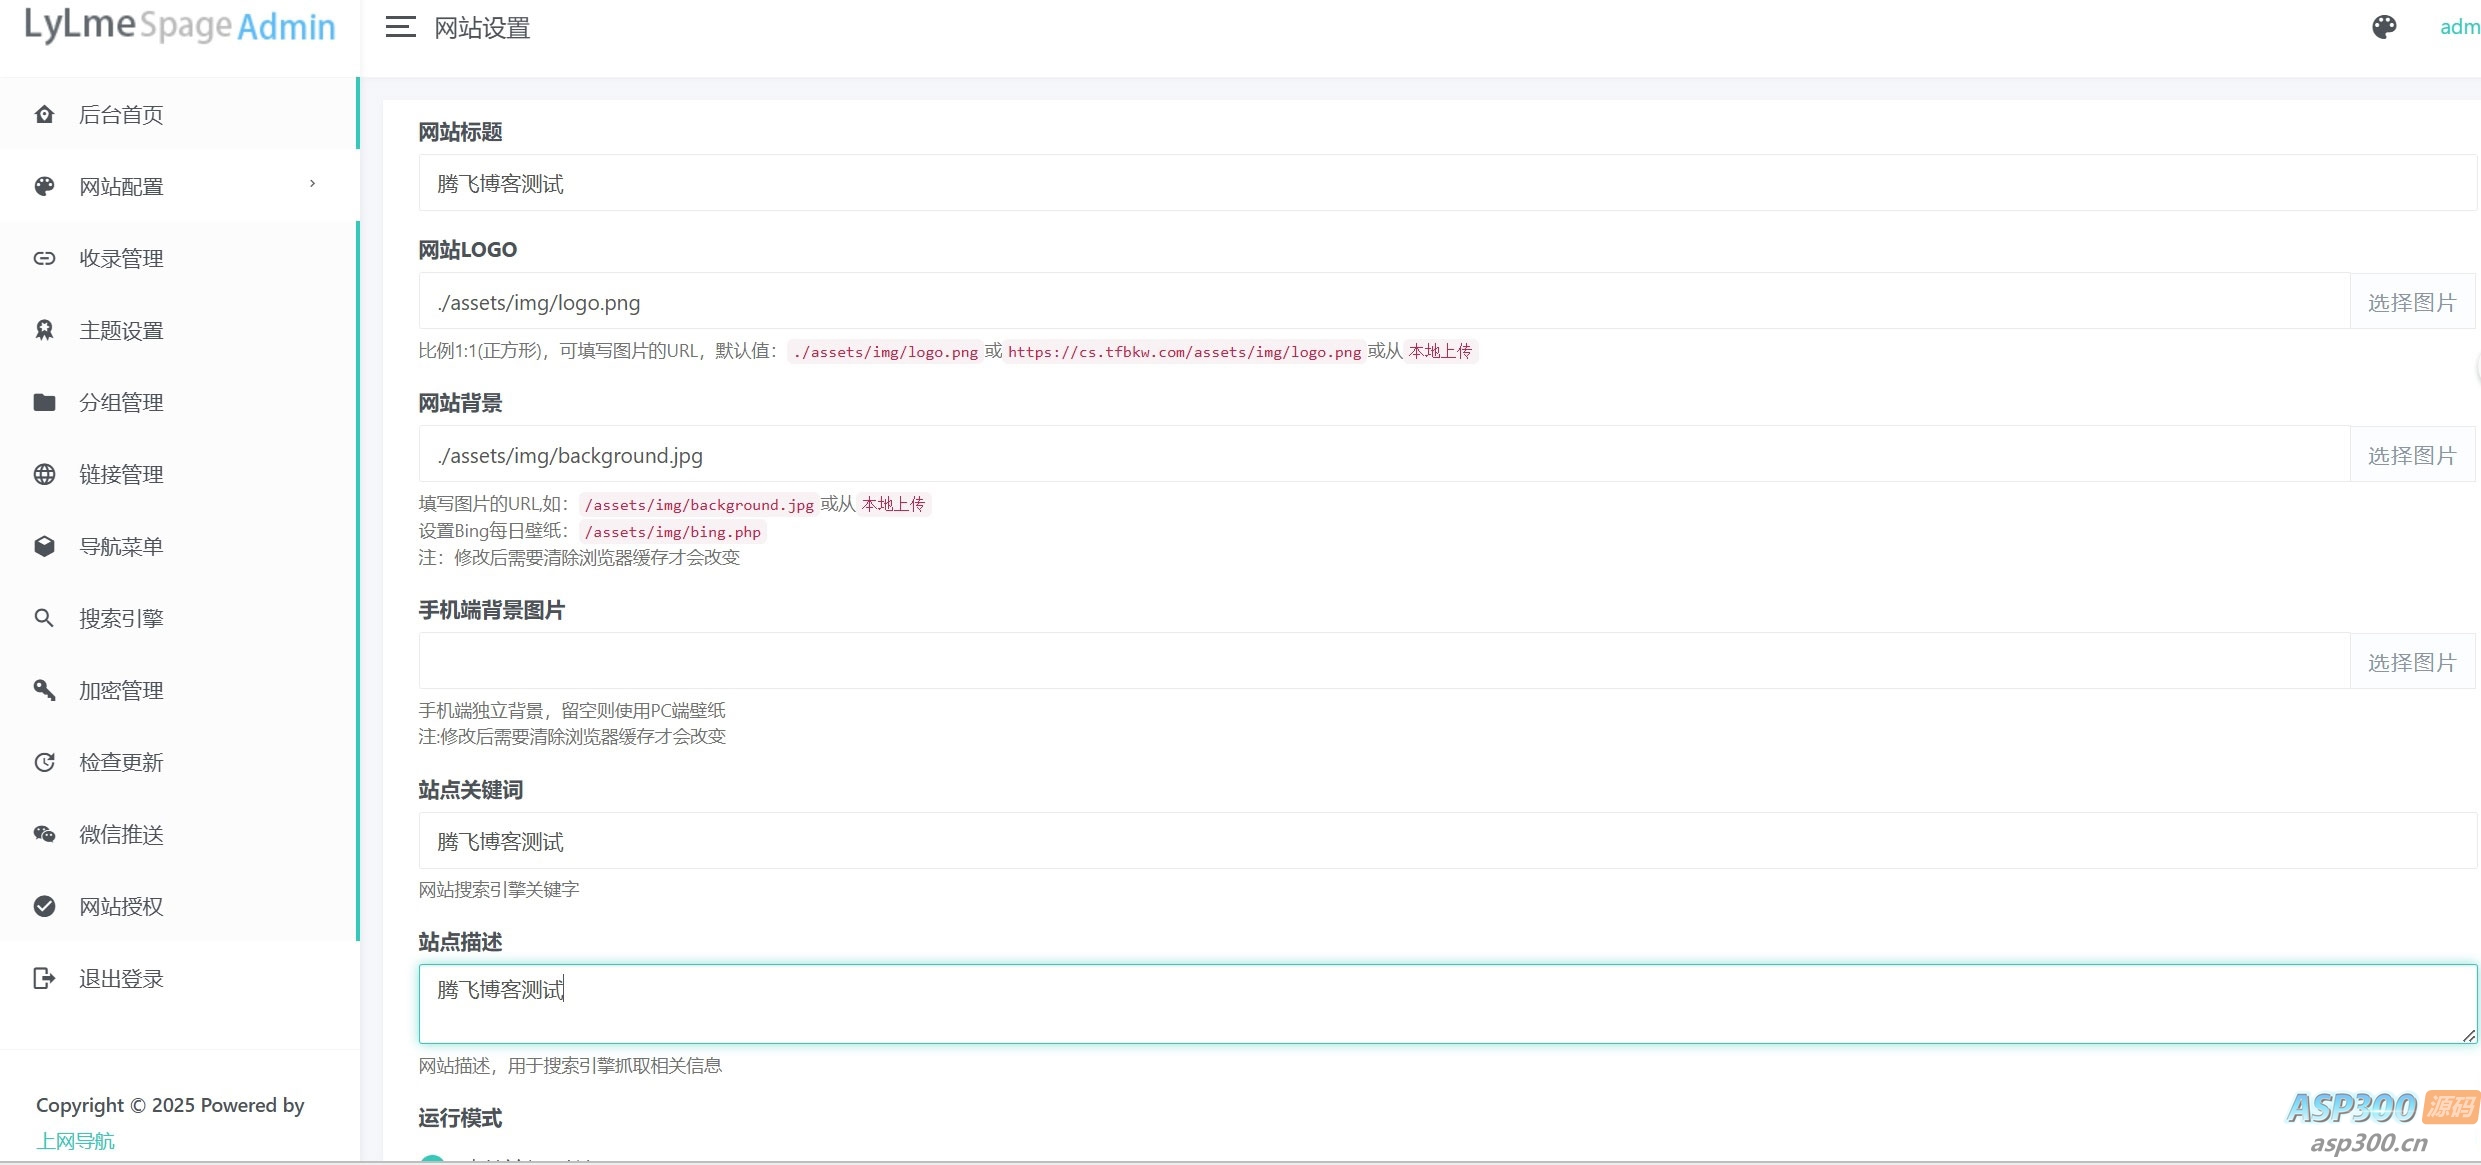2481x1165 pixels.
Task: Click 选择图片 button for 网站LOGO
Action: 2411,302
